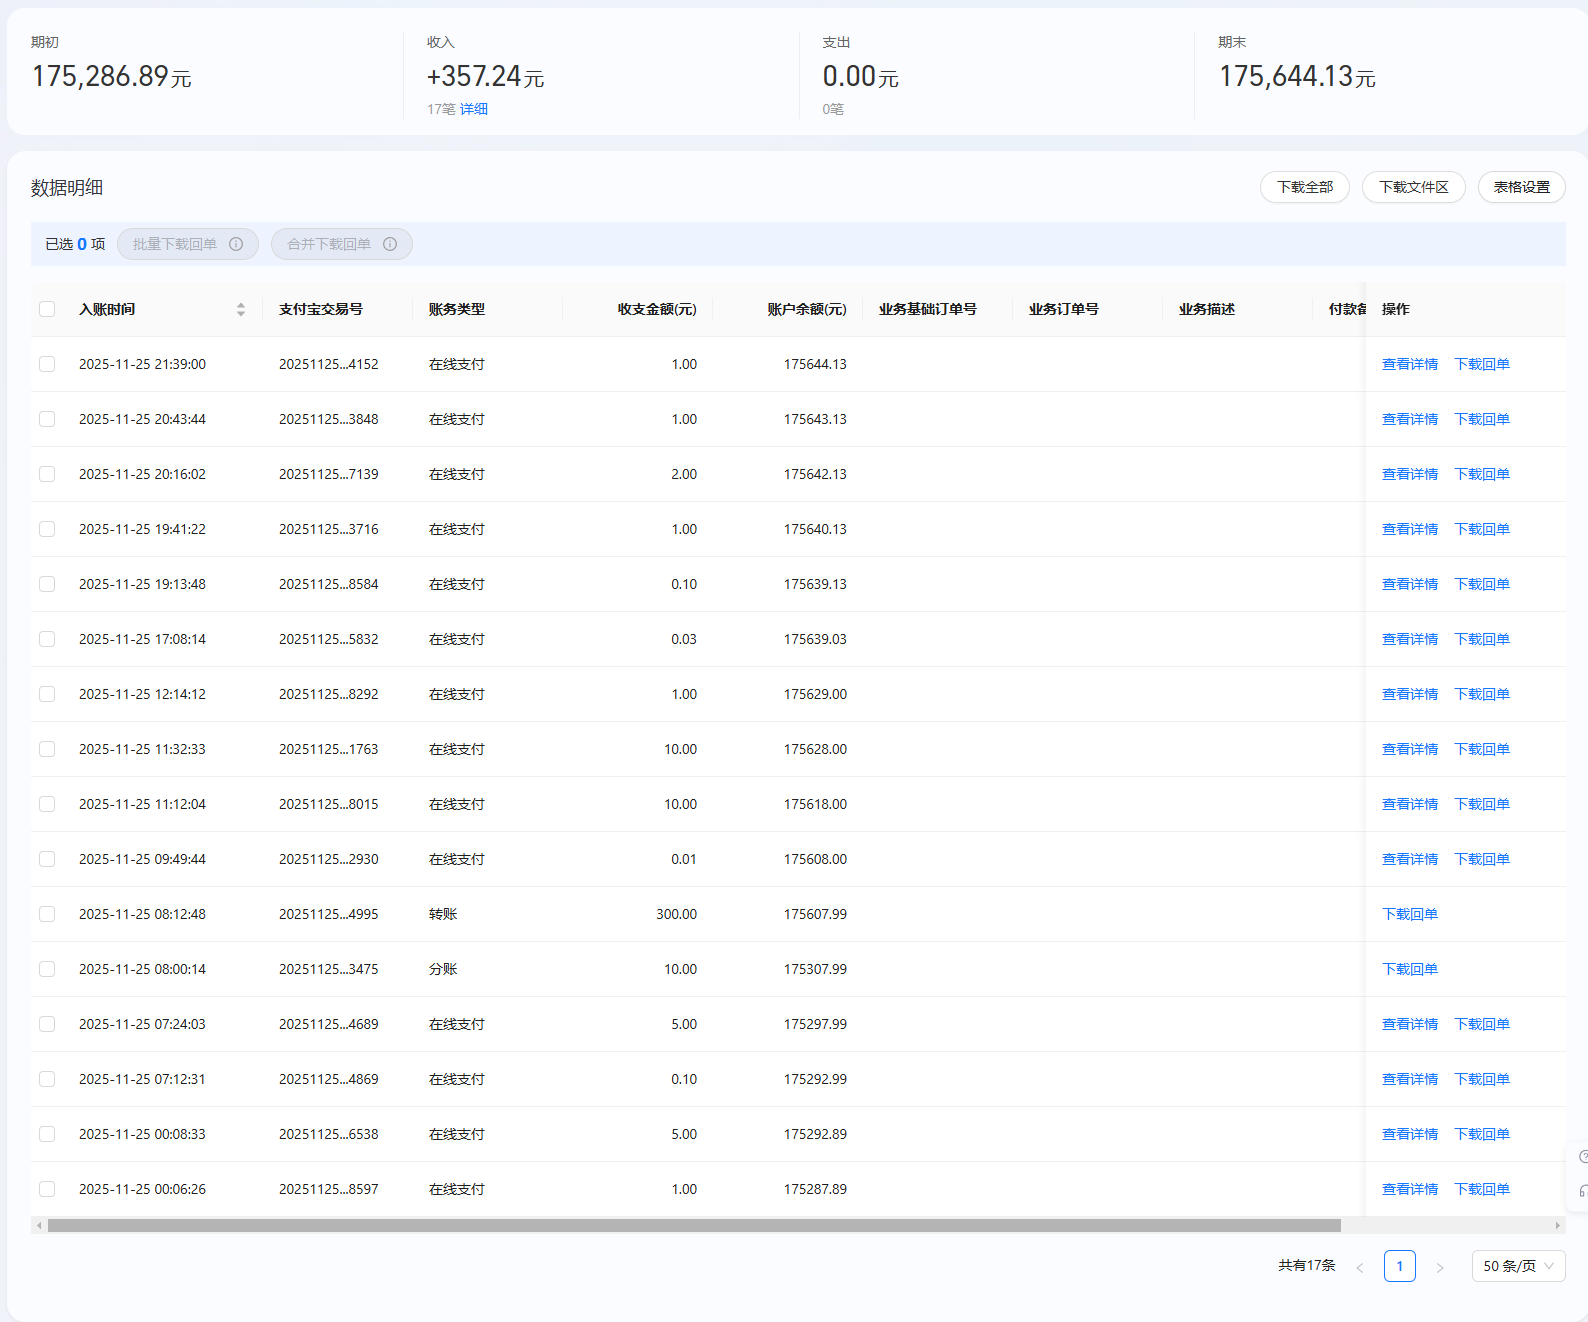Screen dimensions: 1588x1322
Task: Select the checkbox for the 转账 300.00 row
Action: click(47, 914)
